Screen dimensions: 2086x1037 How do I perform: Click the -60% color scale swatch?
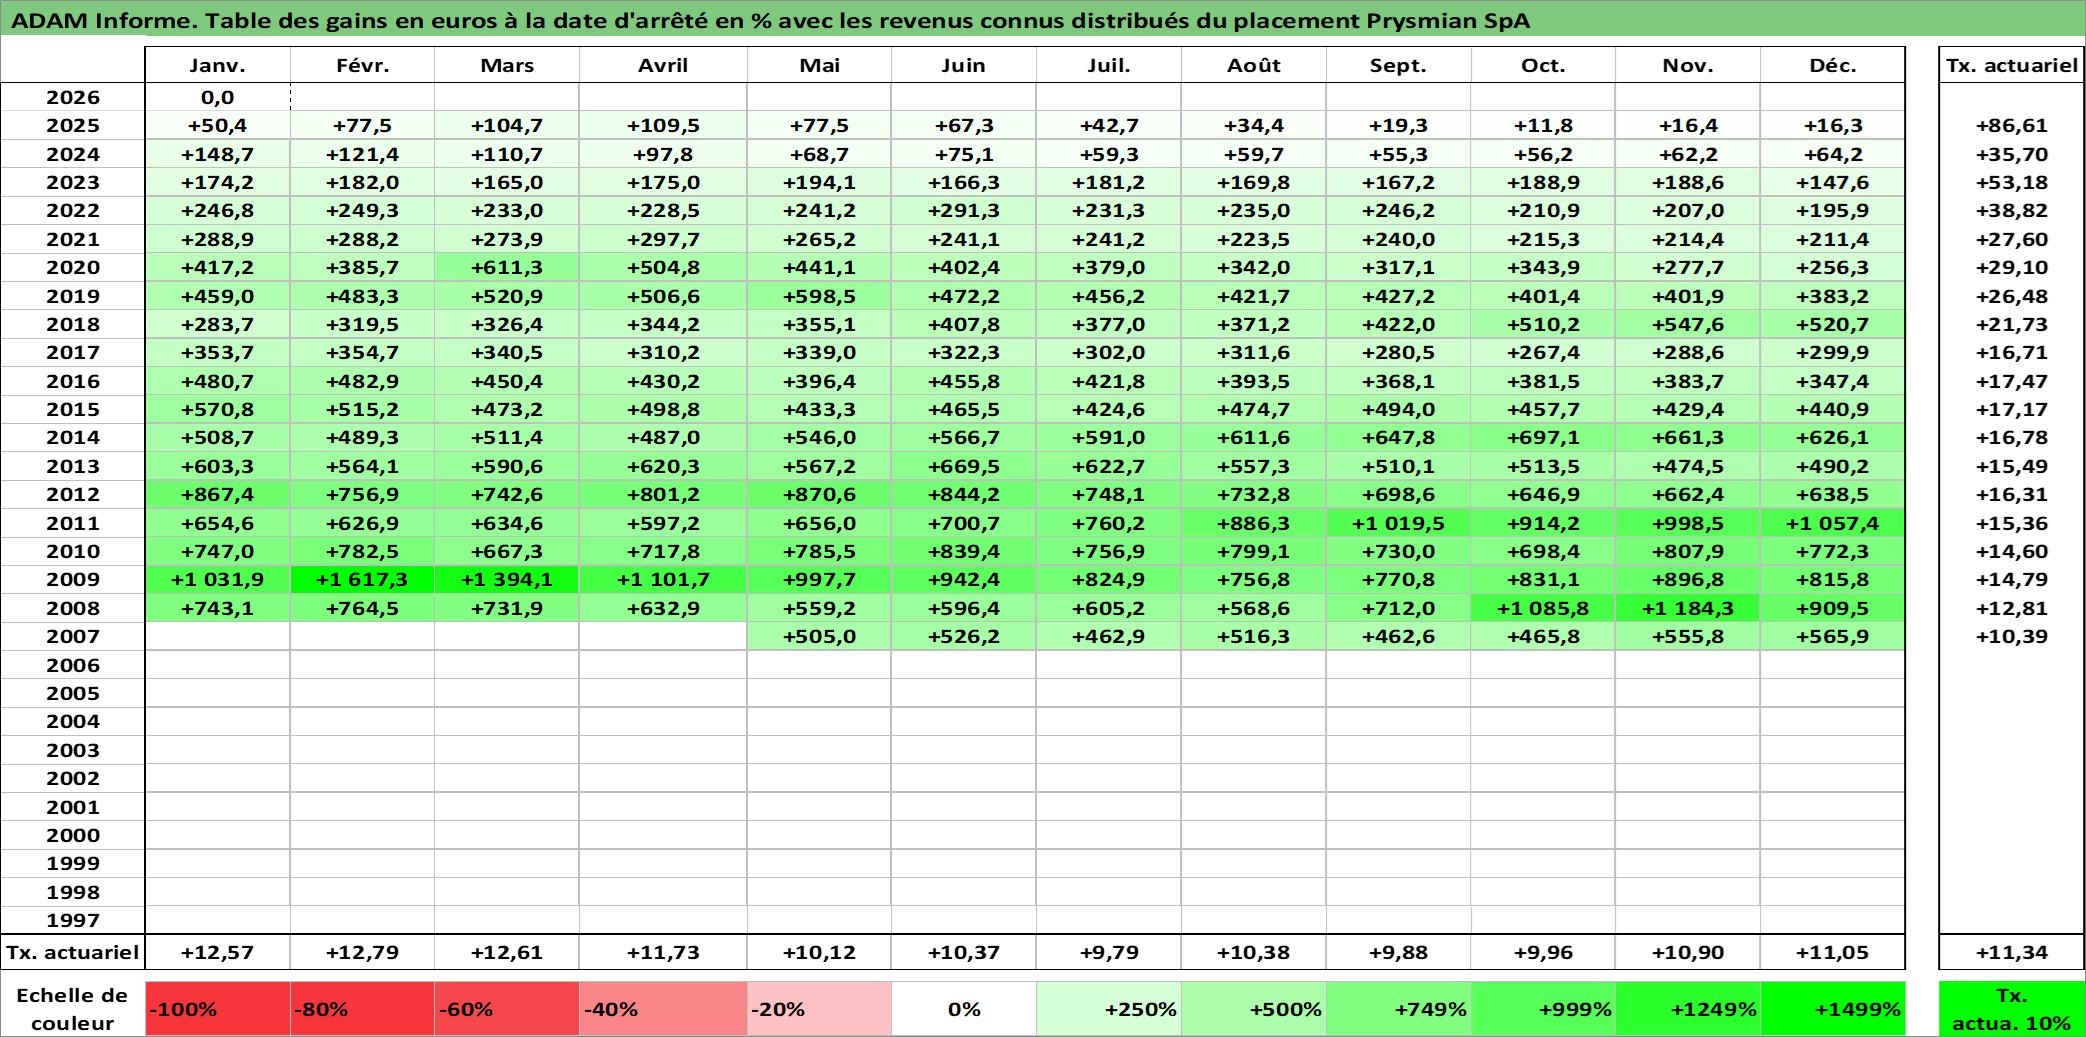(x=507, y=1009)
